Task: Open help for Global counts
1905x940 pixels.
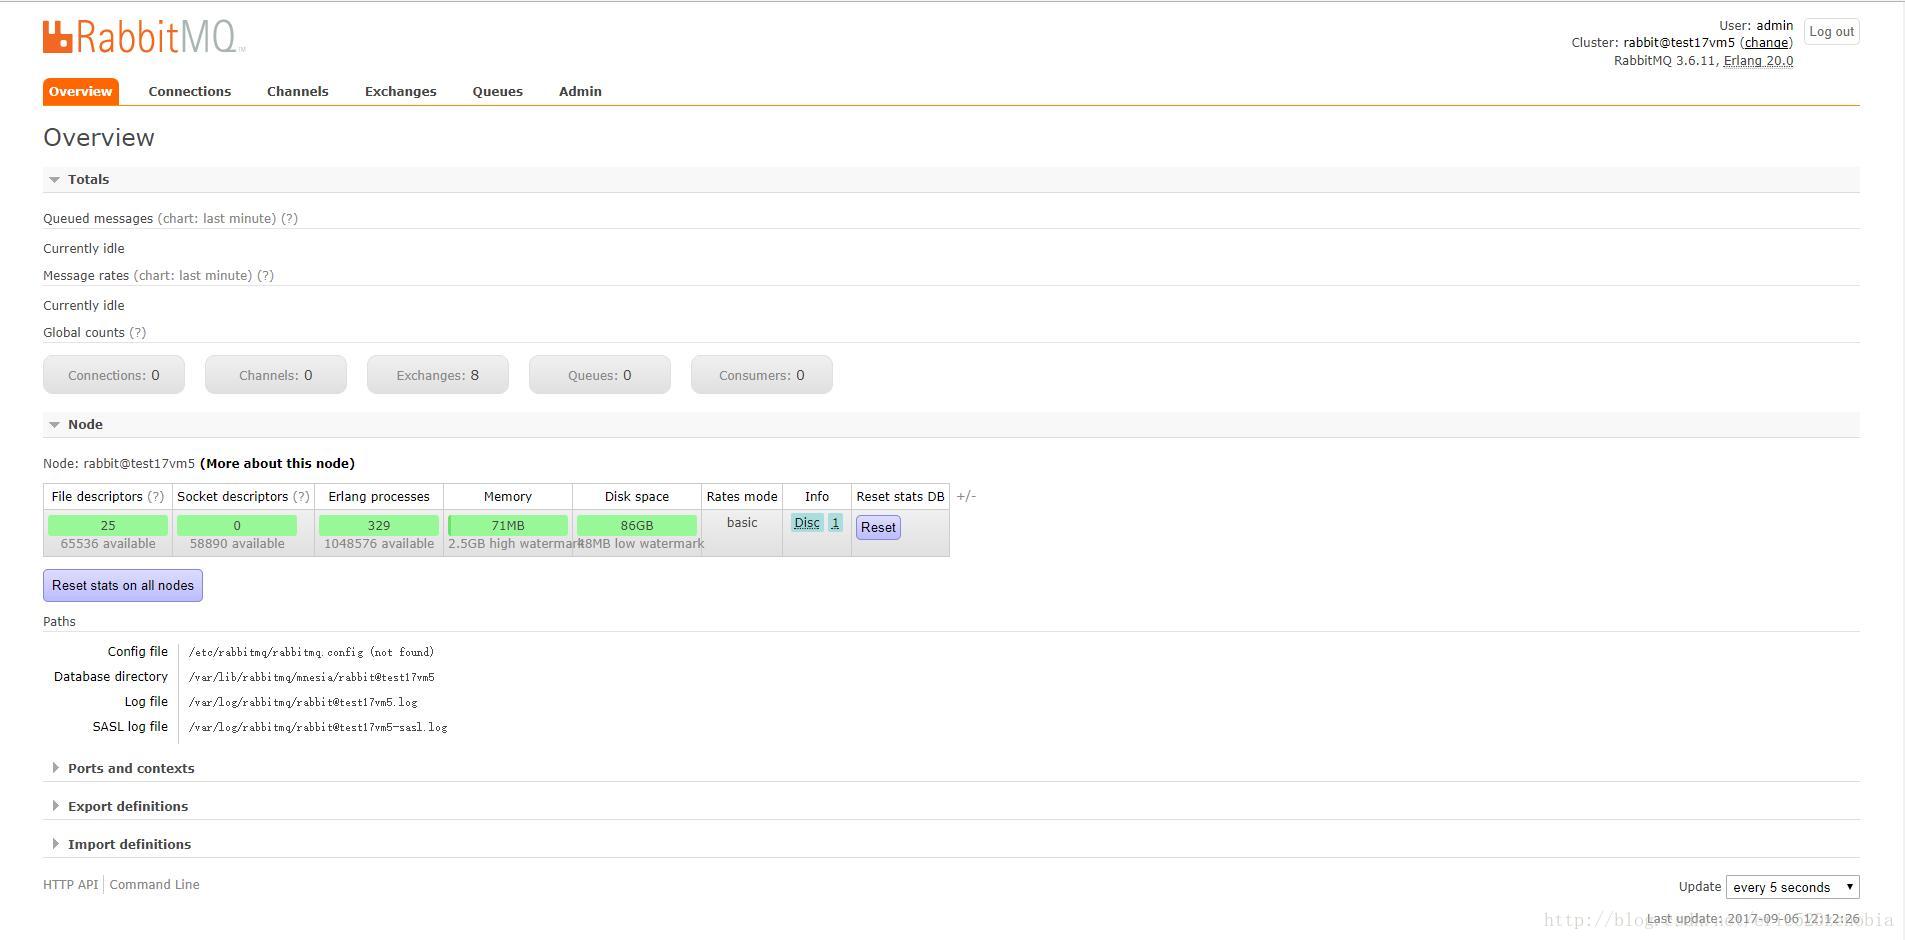Action: coord(138,333)
